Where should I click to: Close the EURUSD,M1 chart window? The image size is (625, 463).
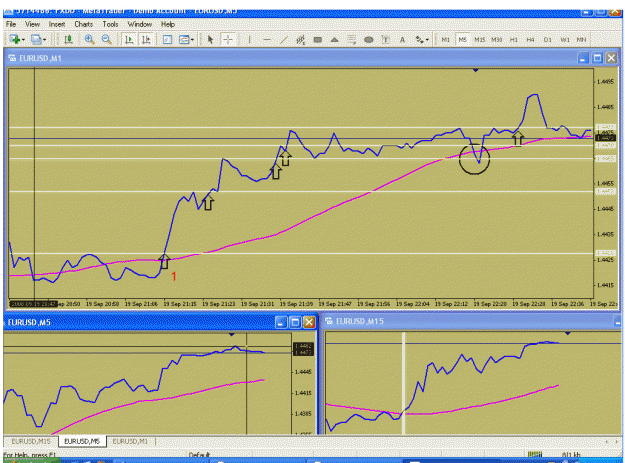[611, 58]
